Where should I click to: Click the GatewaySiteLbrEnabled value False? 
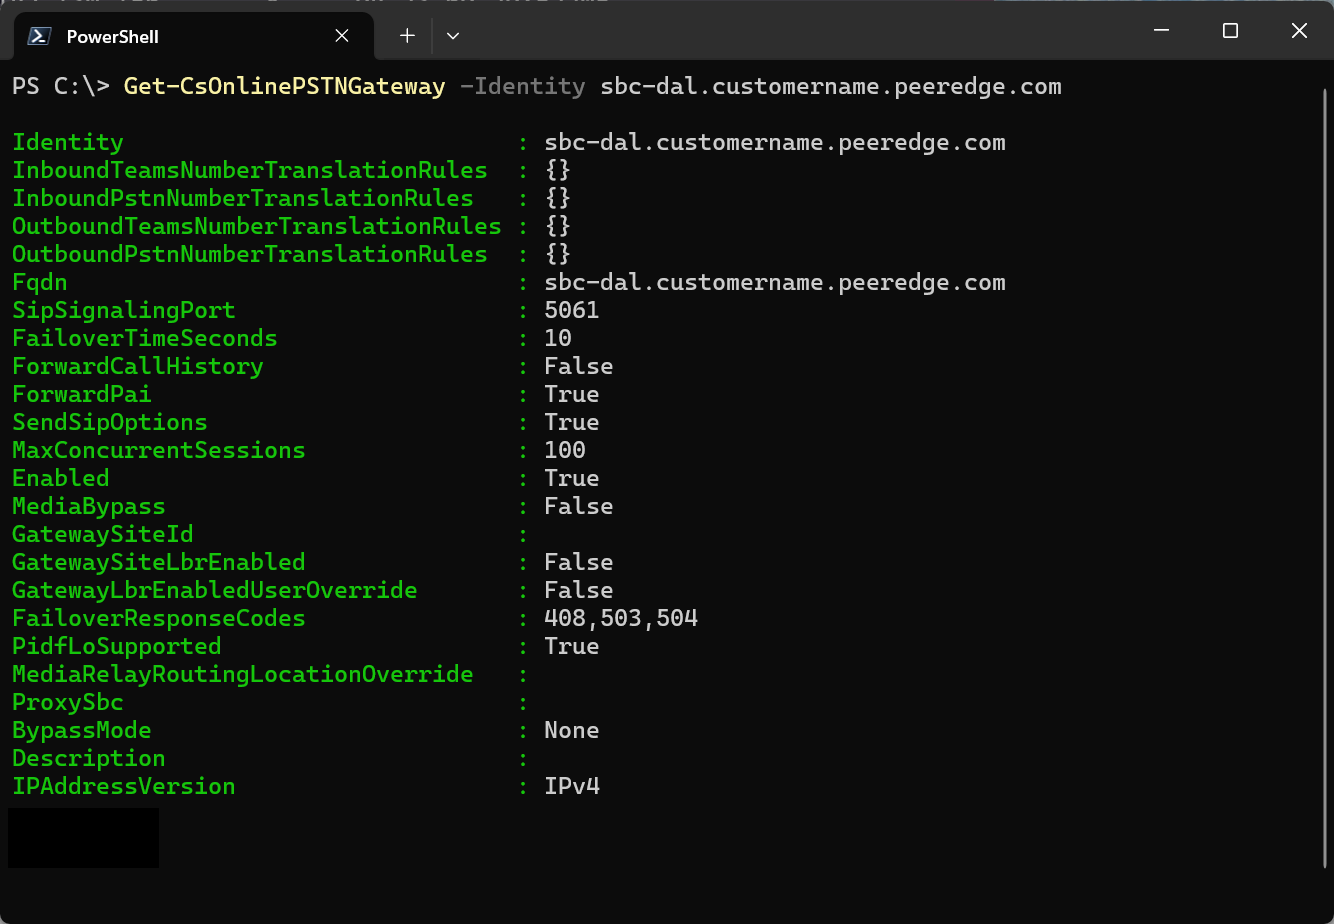point(579,562)
